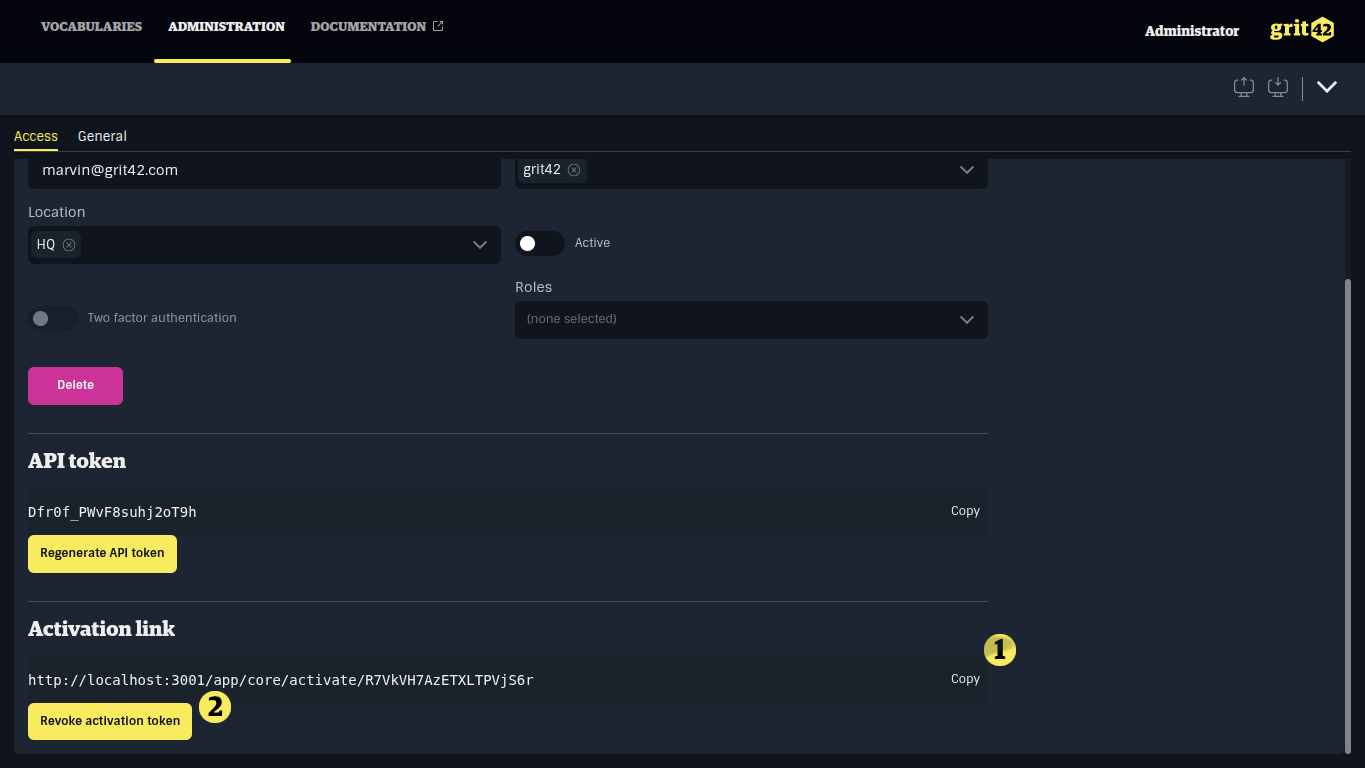Expand the Location dropdown
The image size is (1365, 768).
click(479, 244)
